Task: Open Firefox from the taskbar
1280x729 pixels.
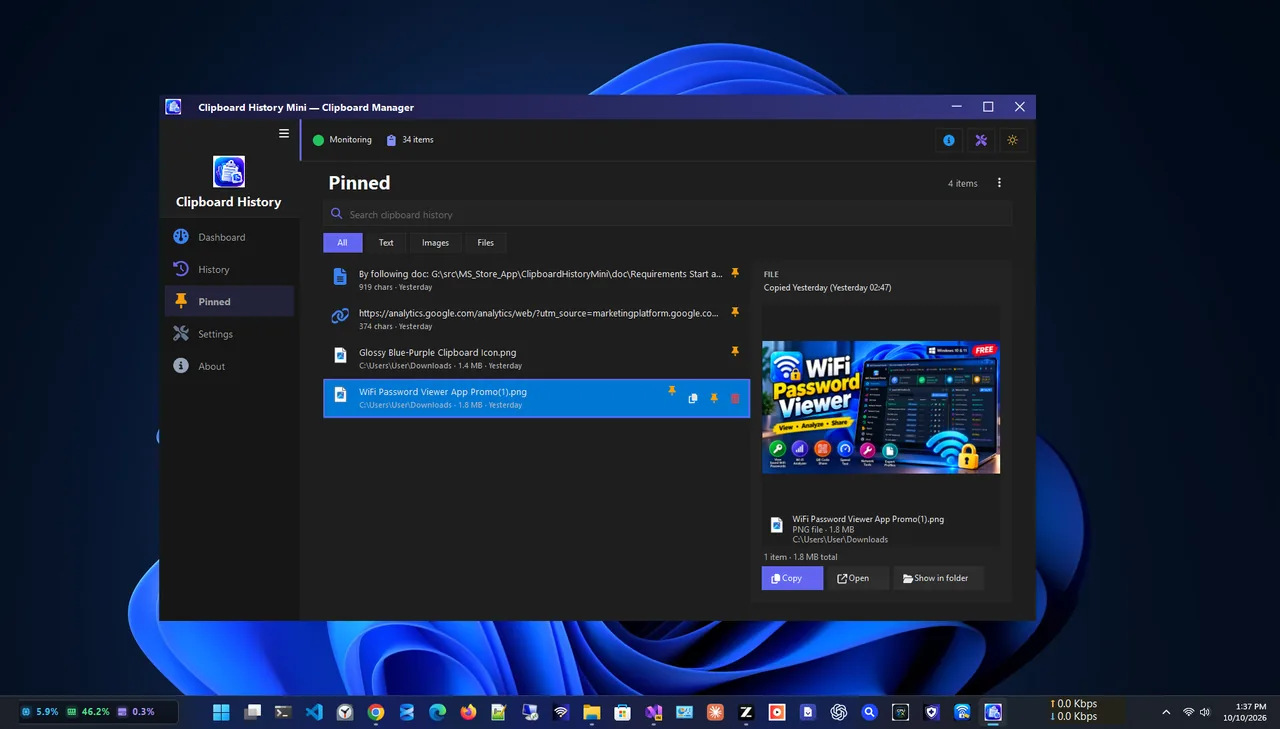Action: coord(468,712)
